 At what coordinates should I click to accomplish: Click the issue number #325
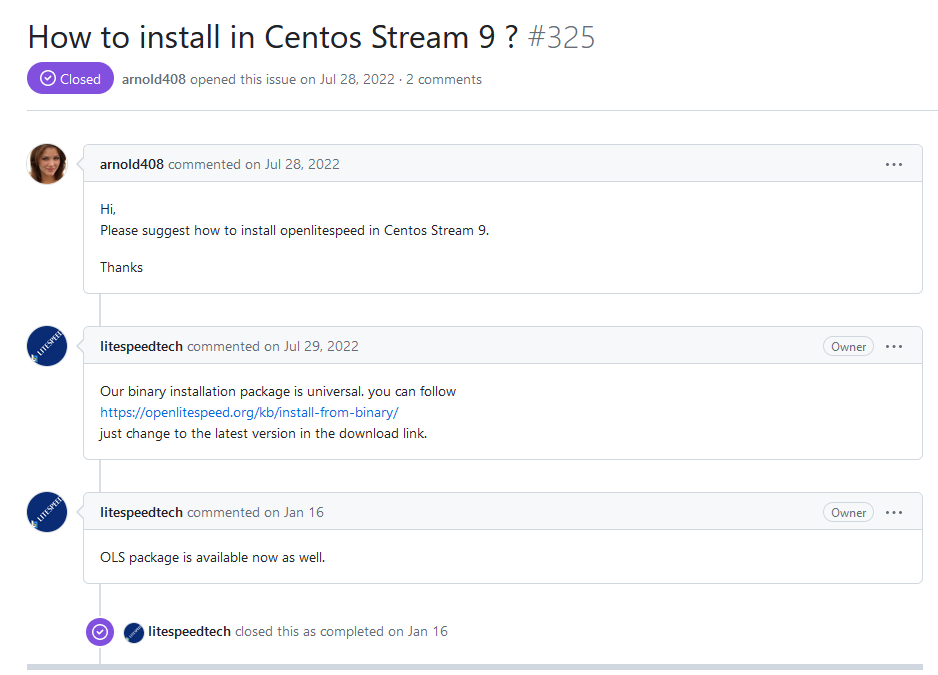point(561,37)
